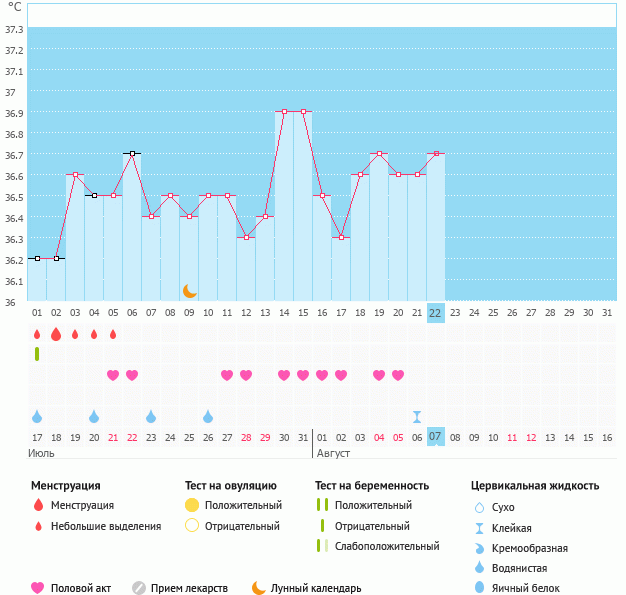The image size is (626, 595).
Task: Select the highlighted date 07 in August
Action: (x=435, y=437)
